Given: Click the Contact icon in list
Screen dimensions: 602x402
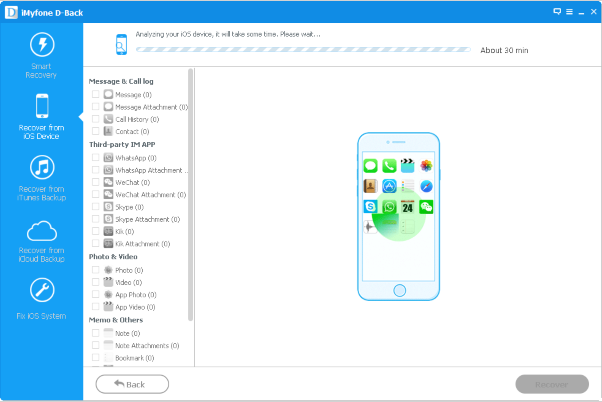Looking at the screenshot, I should [108, 131].
